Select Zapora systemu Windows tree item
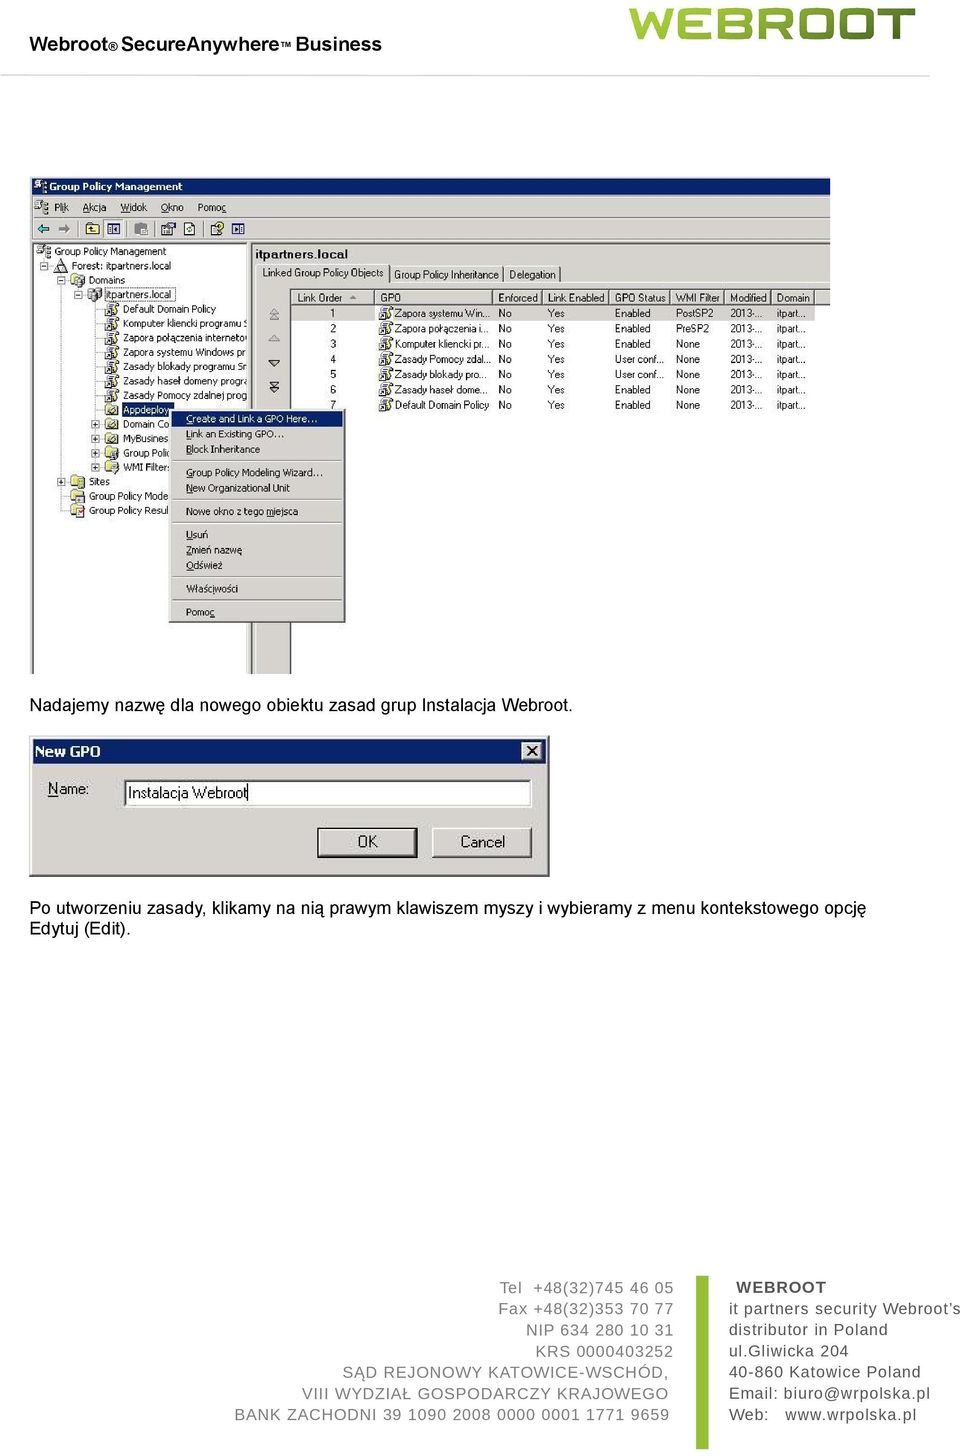960x1456 pixels. [184, 353]
